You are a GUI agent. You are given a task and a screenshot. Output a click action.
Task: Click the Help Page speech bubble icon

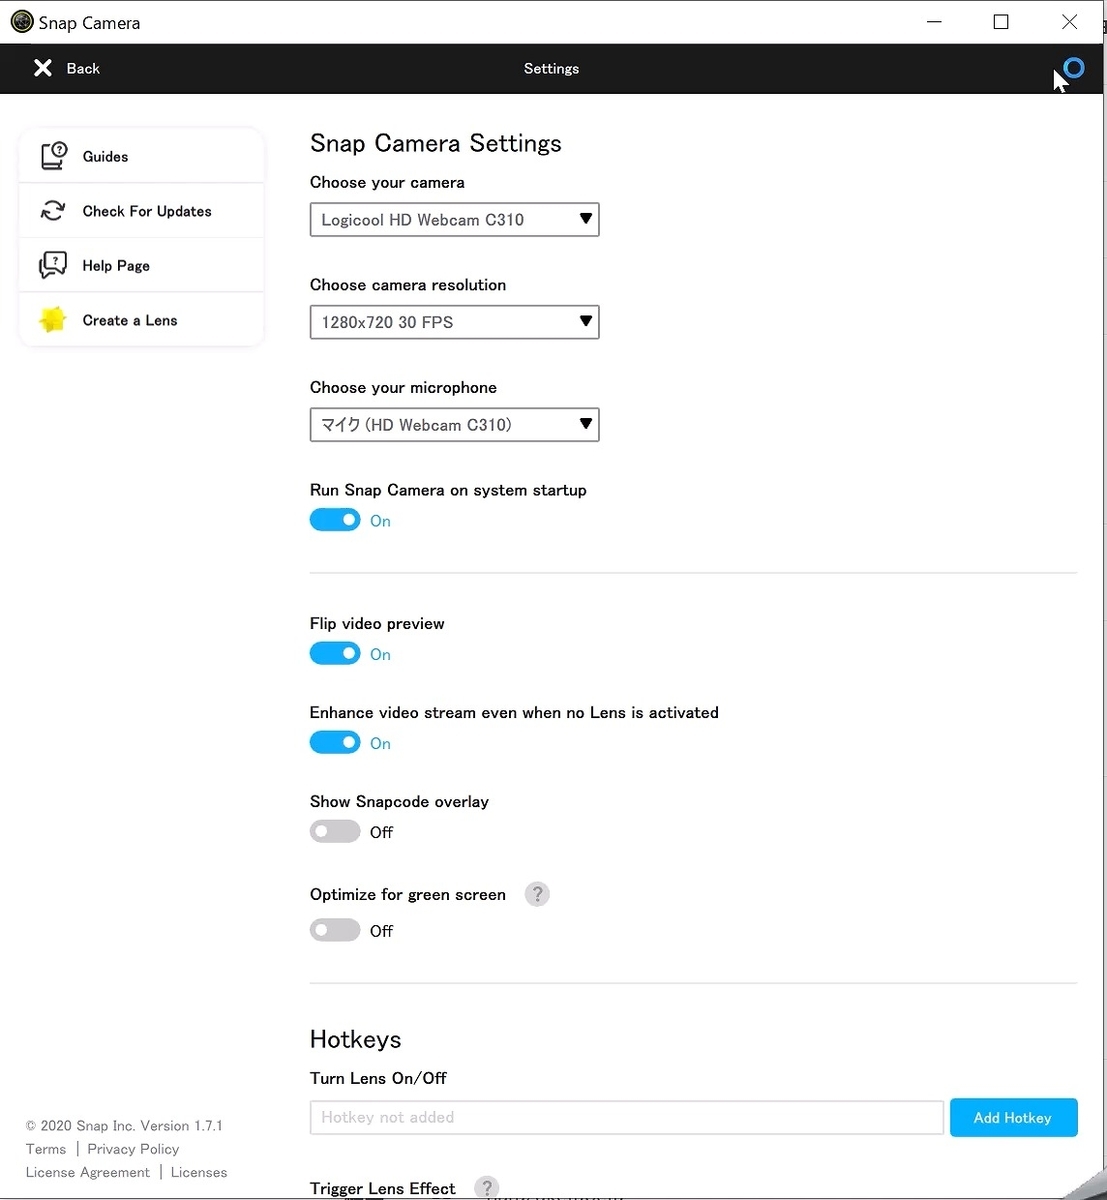[53, 265]
